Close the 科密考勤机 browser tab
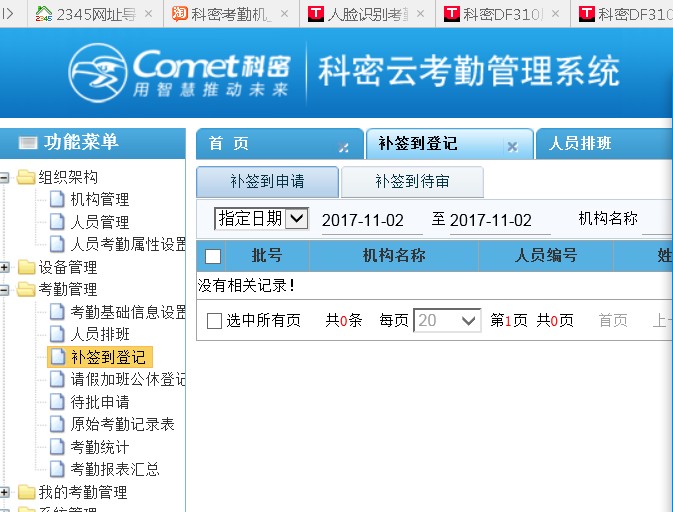Screen dimensions: 673x512 tap(284, 14)
